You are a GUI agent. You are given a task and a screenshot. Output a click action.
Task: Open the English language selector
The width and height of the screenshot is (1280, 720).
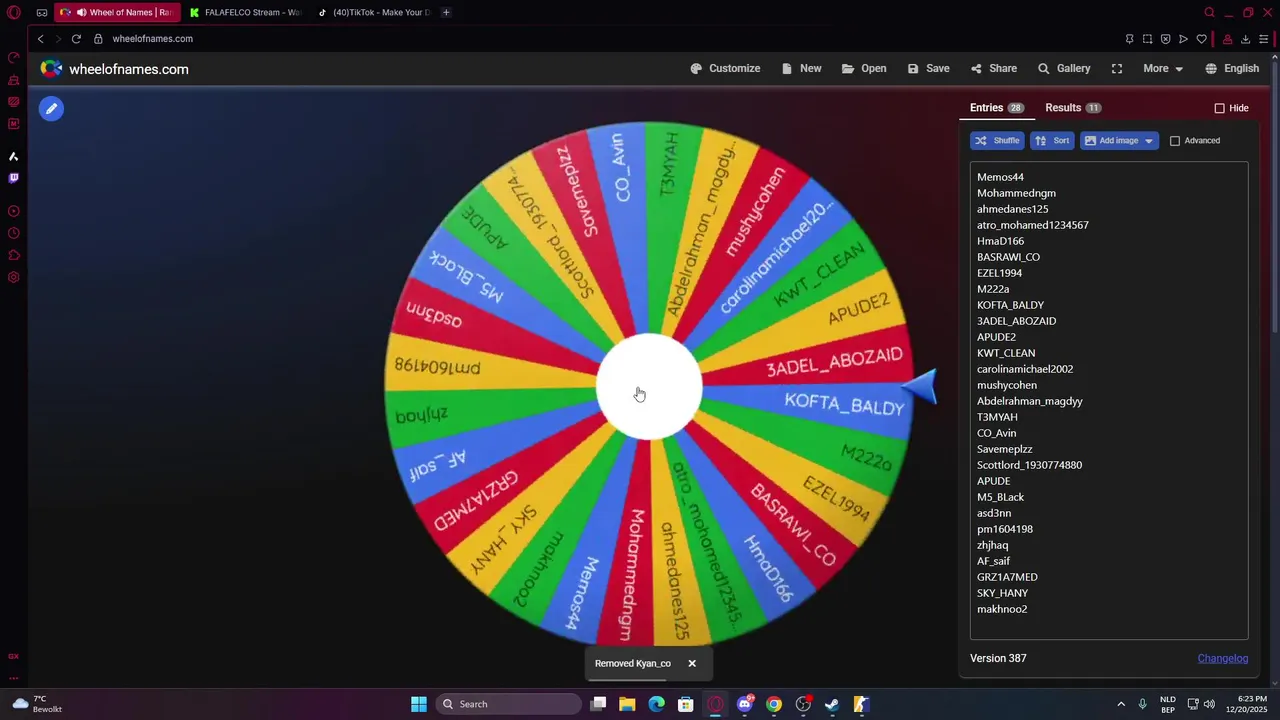point(1232,68)
